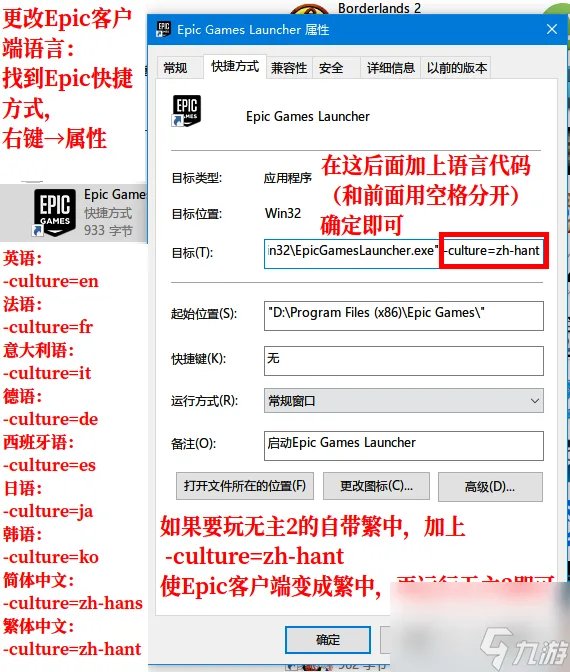
Task: Click the Epic Games Launcher shortcut icon in the dialog
Action: click(x=186, y=111)
